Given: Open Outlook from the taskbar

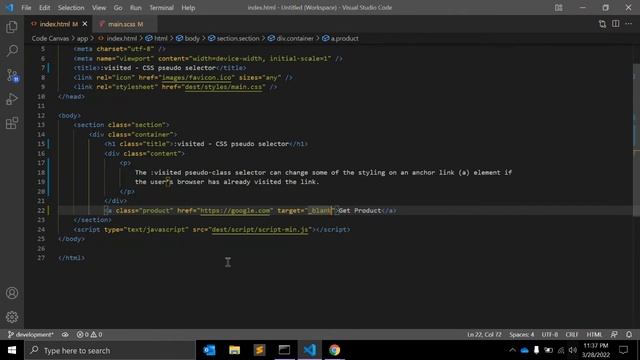Looking at the screenshot, I should point(209,350).
